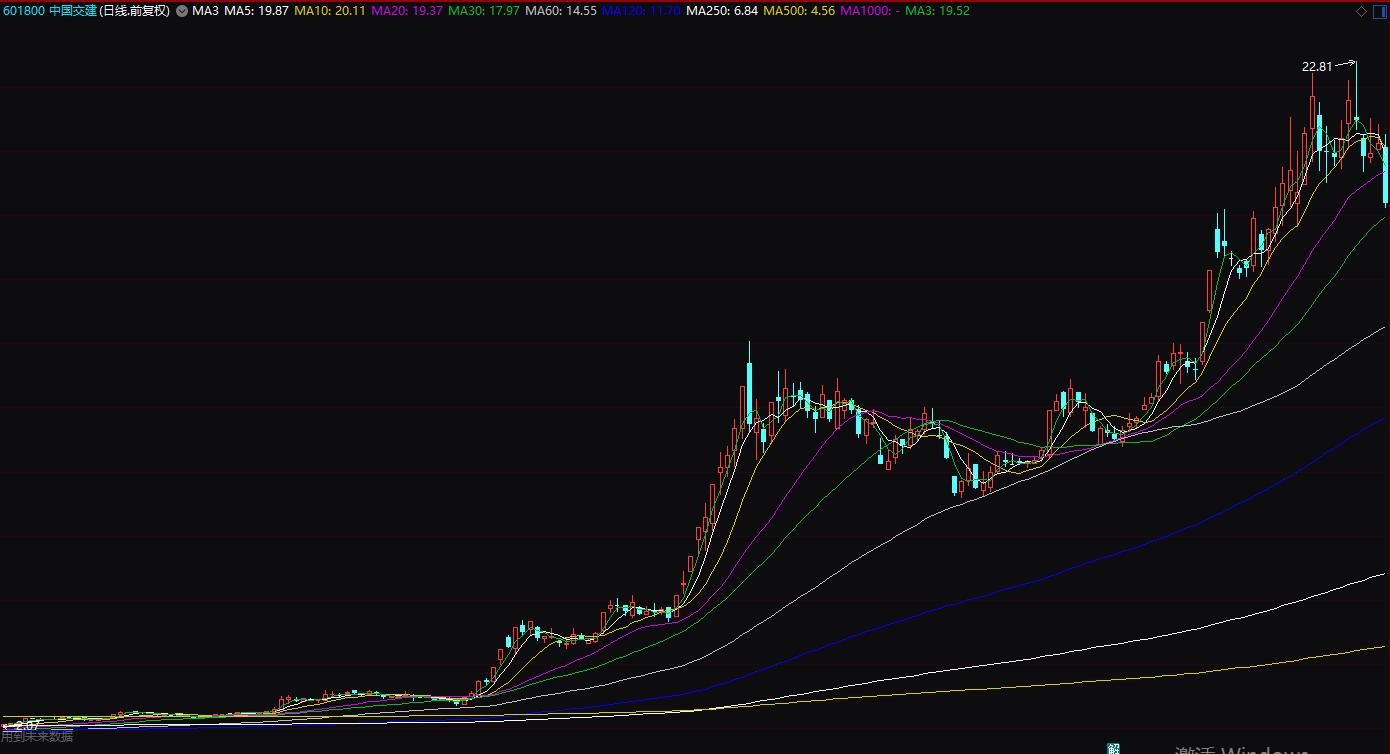Click the 中国交建 stock name
The width and height of the screenshot is (1390, 754).
pyautogui.click(x=73, y=11)
